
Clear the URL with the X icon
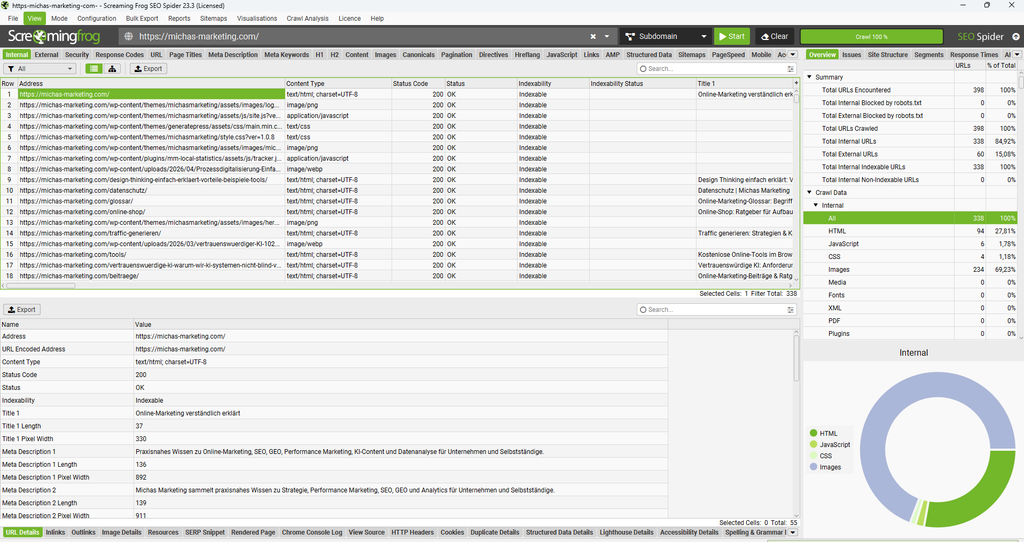(x=593, y=37)
